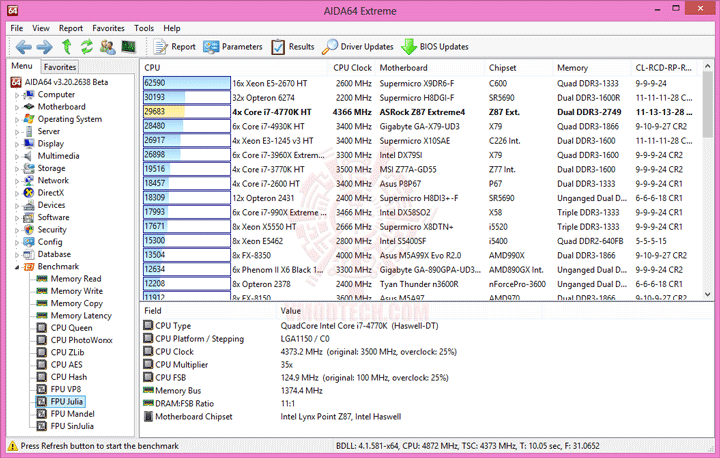This screenshot has width=720, height=458.
Task: Click the 62590 score bar
Action: point(186,83)
